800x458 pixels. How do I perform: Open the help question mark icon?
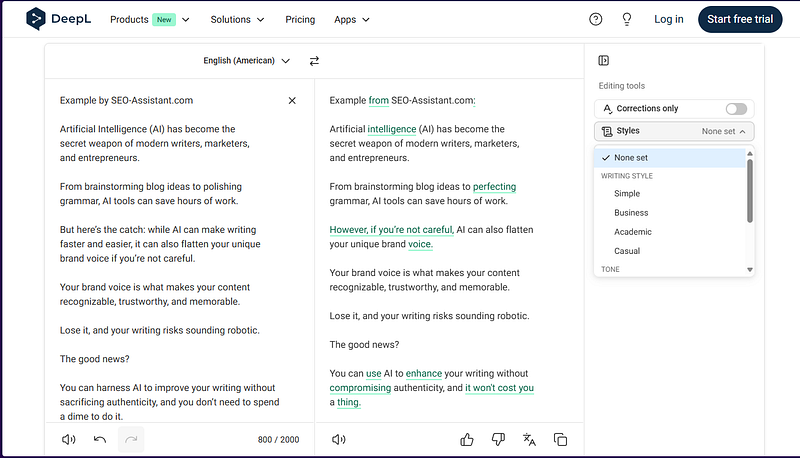tap(595, 19)
